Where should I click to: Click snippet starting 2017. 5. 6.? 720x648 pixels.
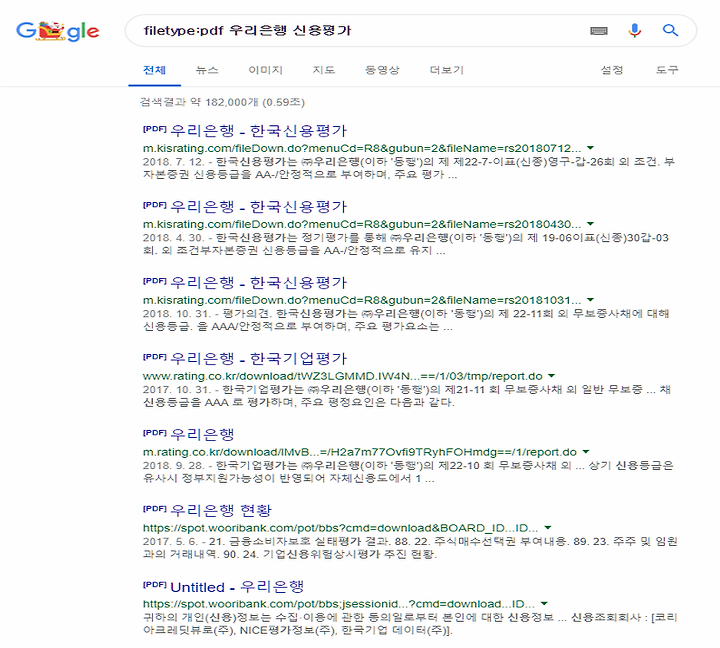[410, 547]
